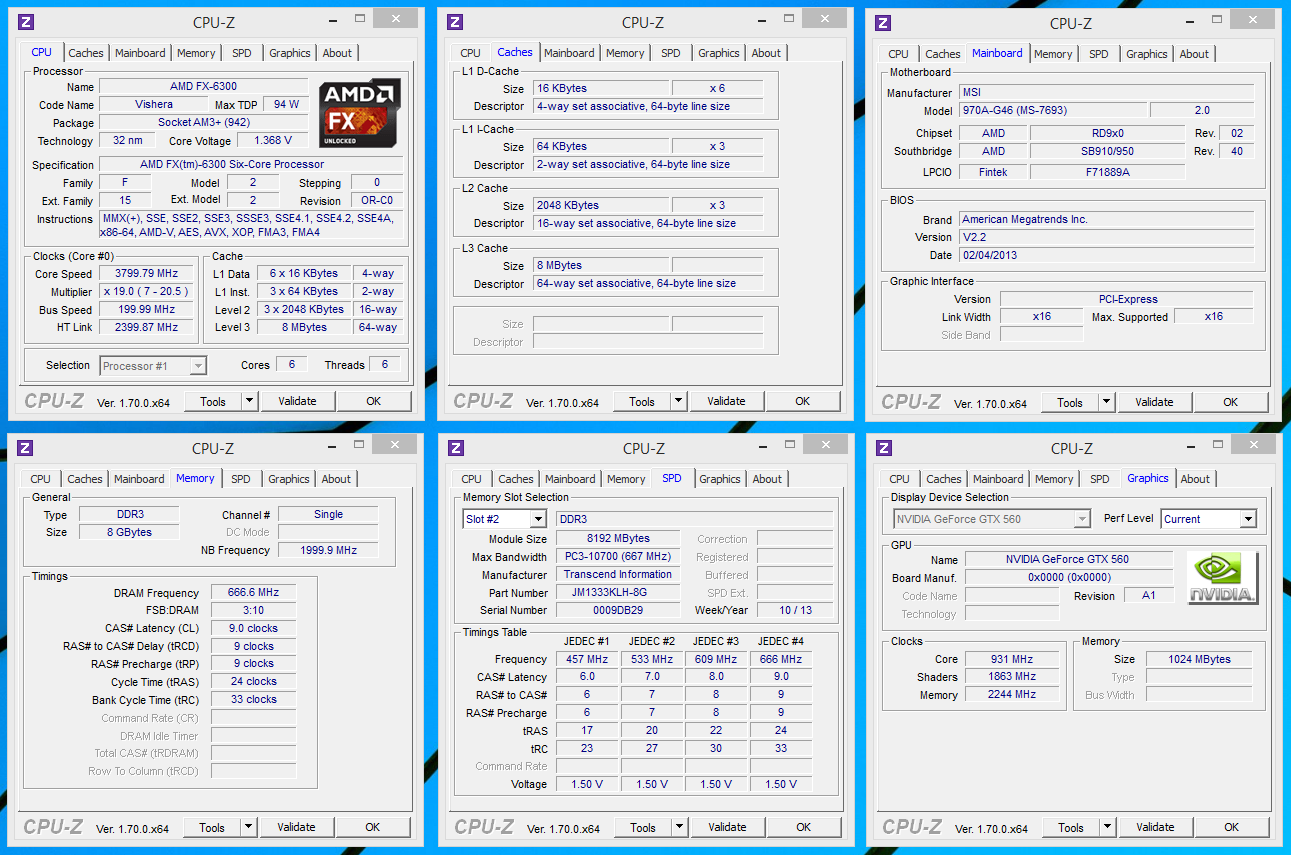This screenshot has width=1291, height=855.
Task: Open the Perf Level Current dropdown
Action: [1247, 519]
